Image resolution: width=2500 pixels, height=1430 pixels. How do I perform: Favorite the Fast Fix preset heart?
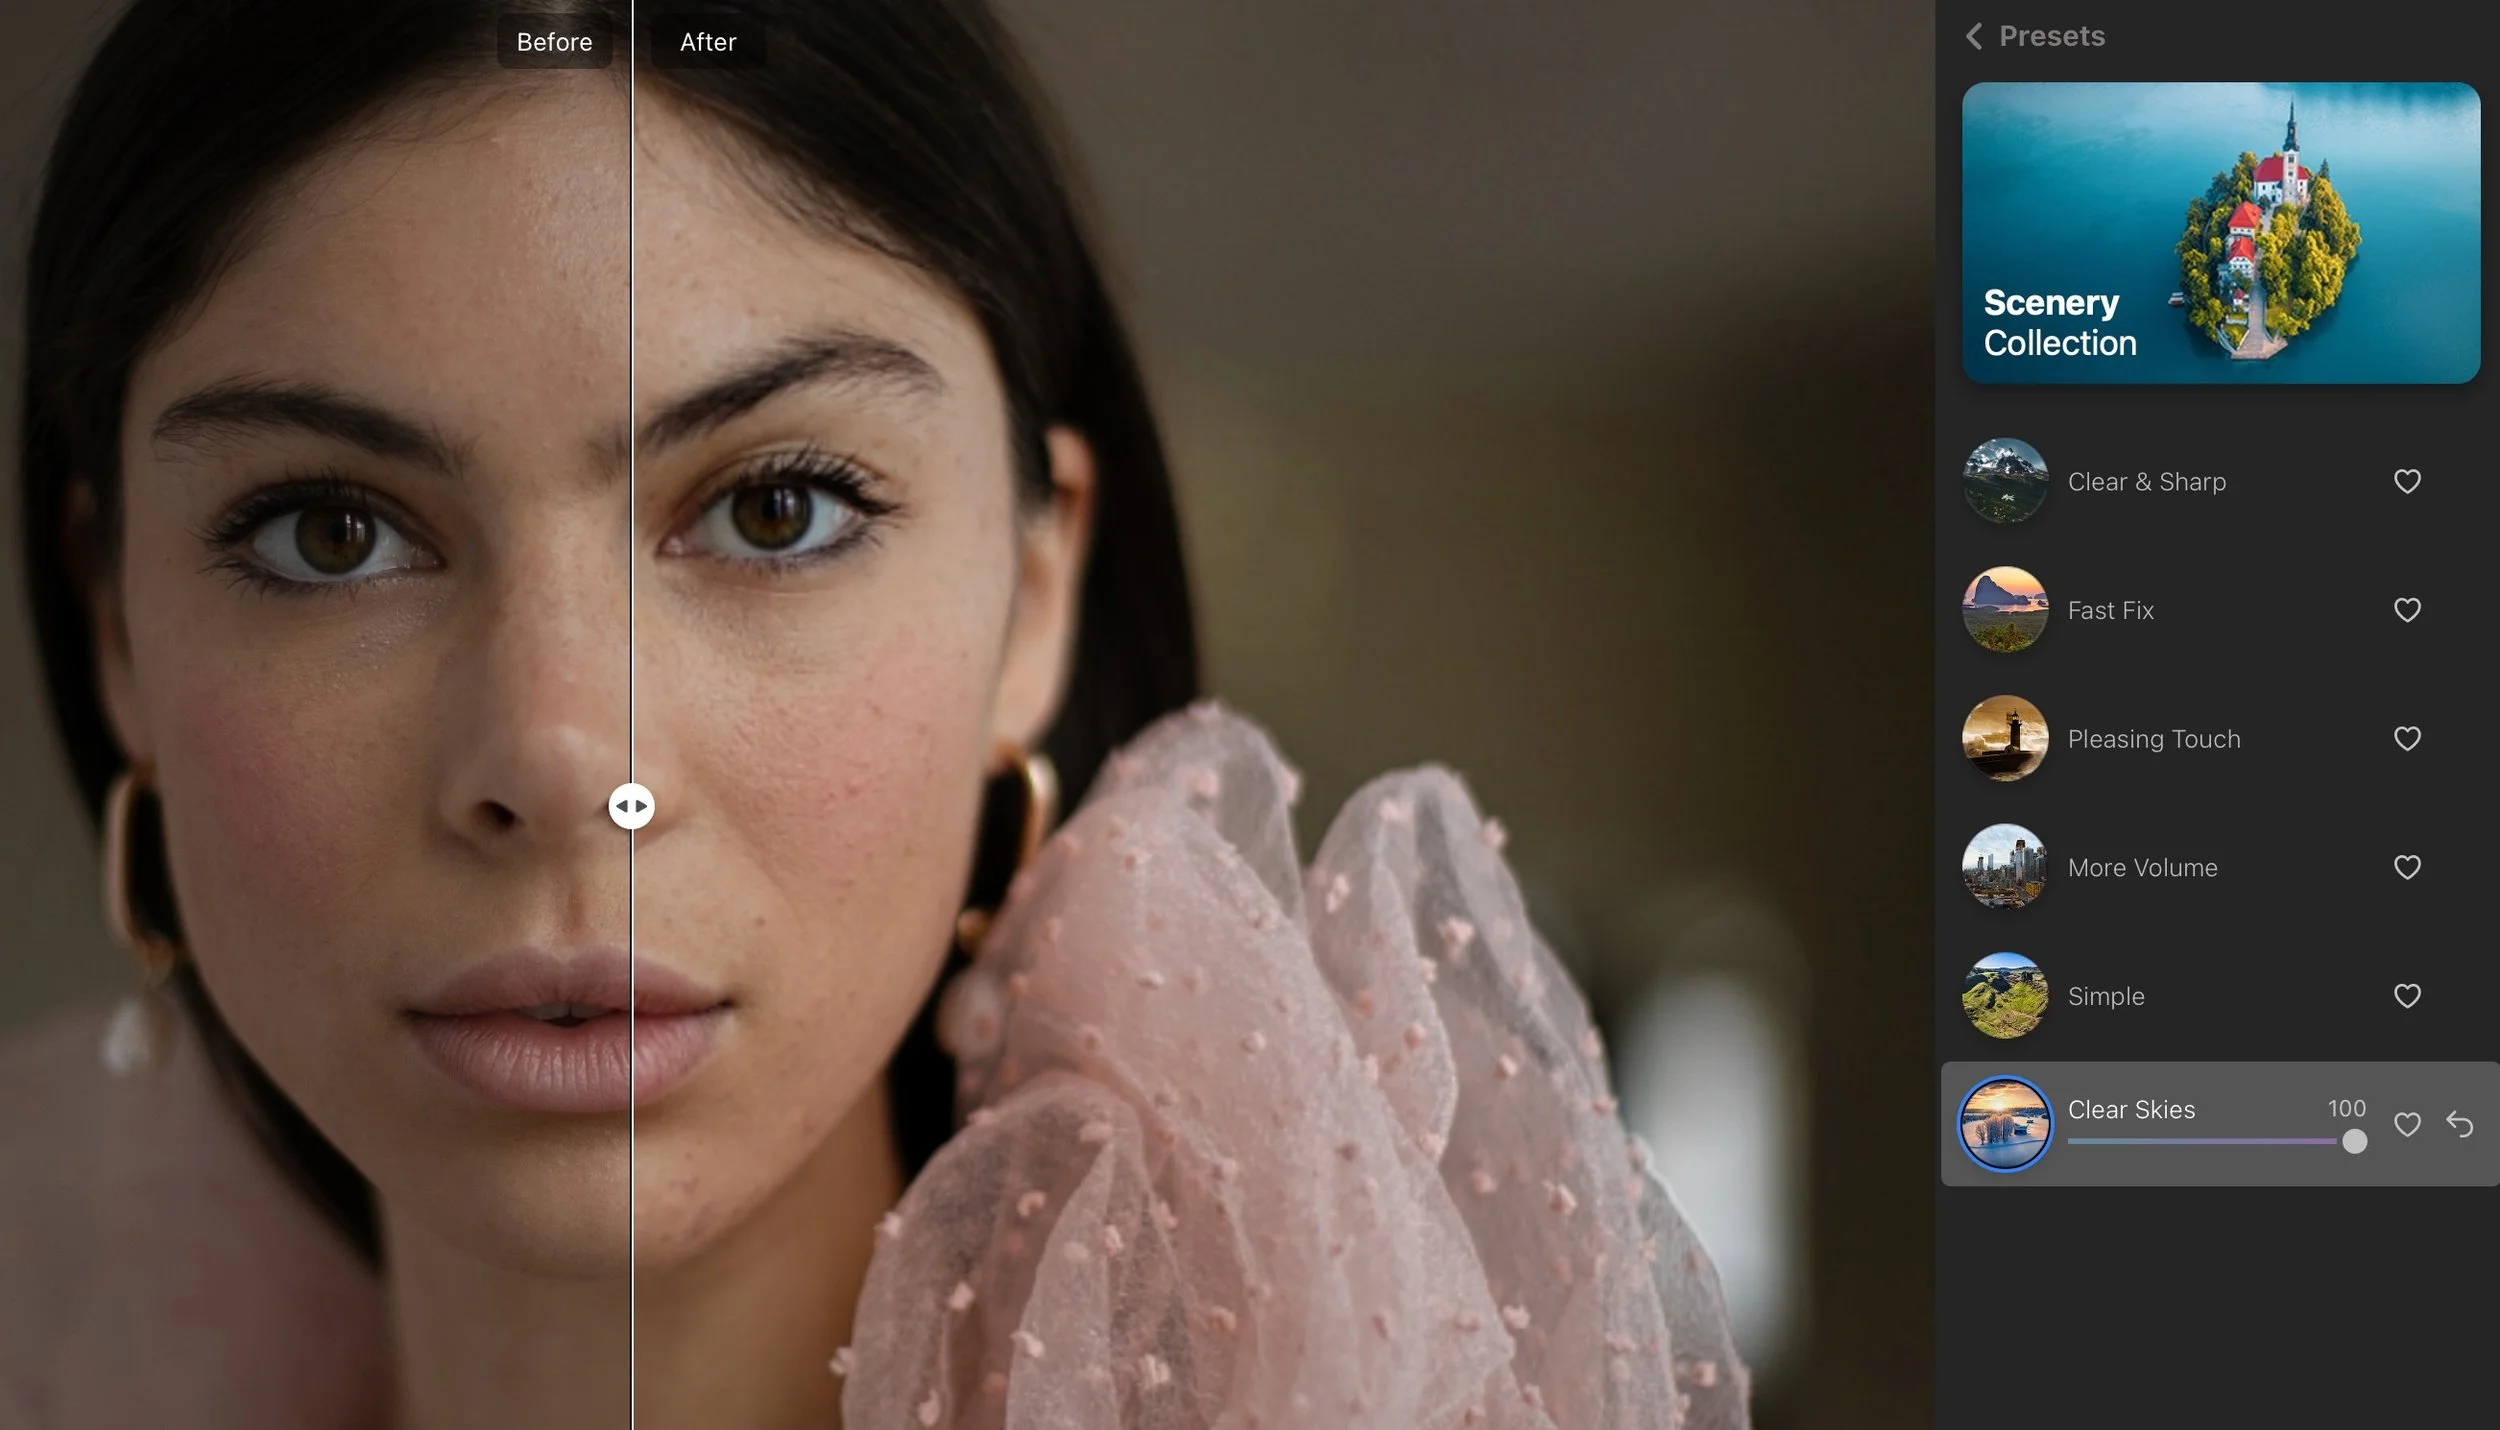(x=2407, y=610)
